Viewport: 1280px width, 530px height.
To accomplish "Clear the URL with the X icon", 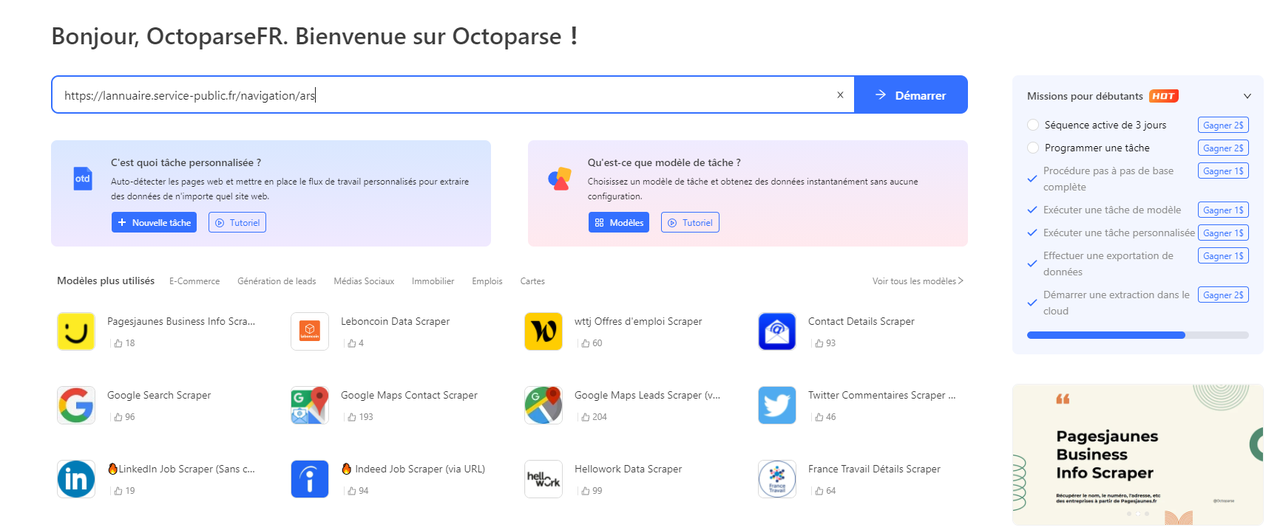I will (x=840, y=95).
